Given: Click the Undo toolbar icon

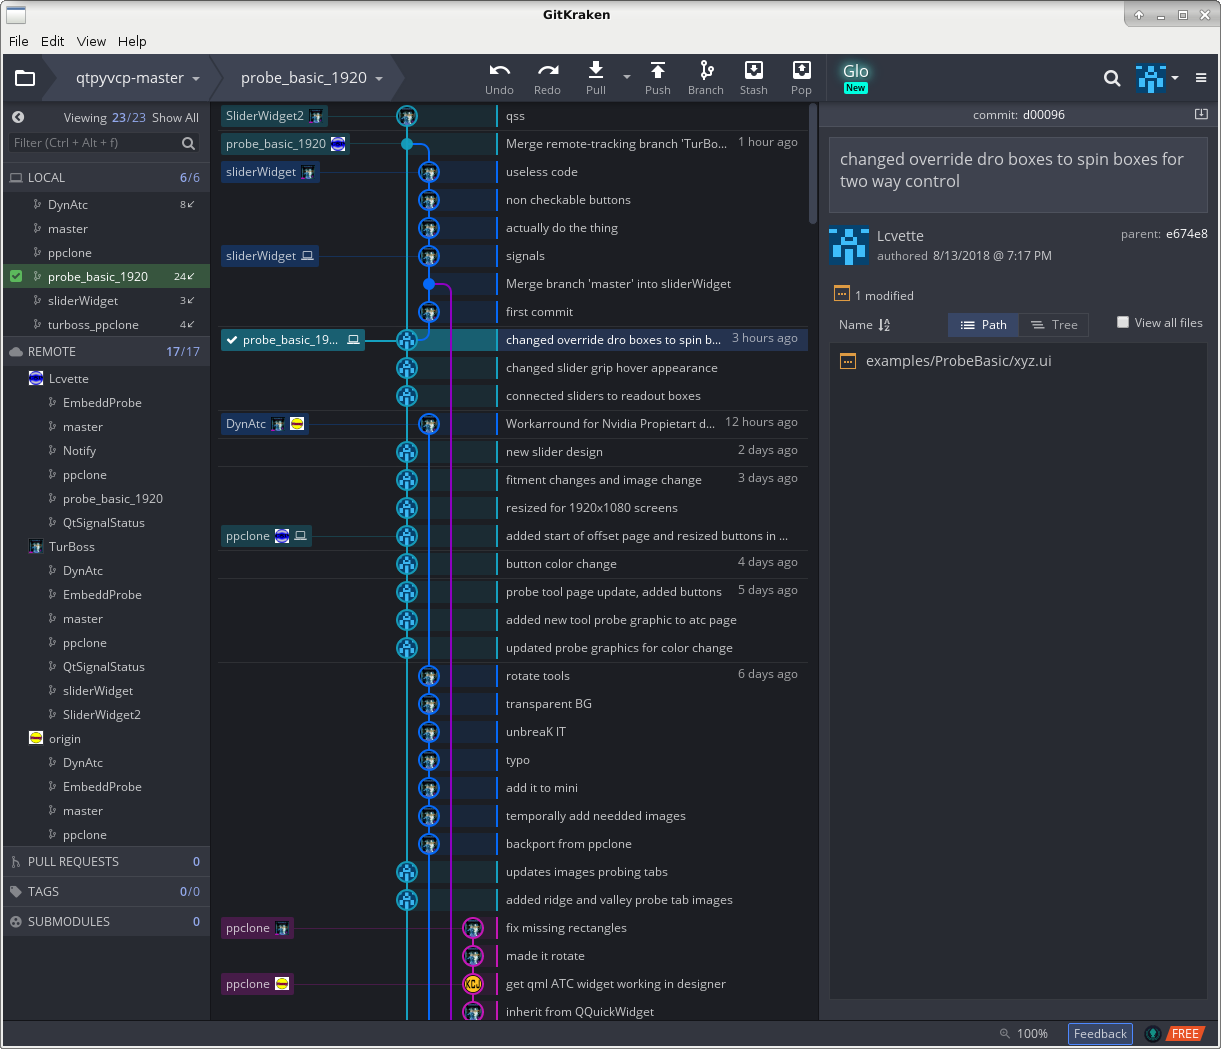Looking at the screenshot, I should click(499, 70).
